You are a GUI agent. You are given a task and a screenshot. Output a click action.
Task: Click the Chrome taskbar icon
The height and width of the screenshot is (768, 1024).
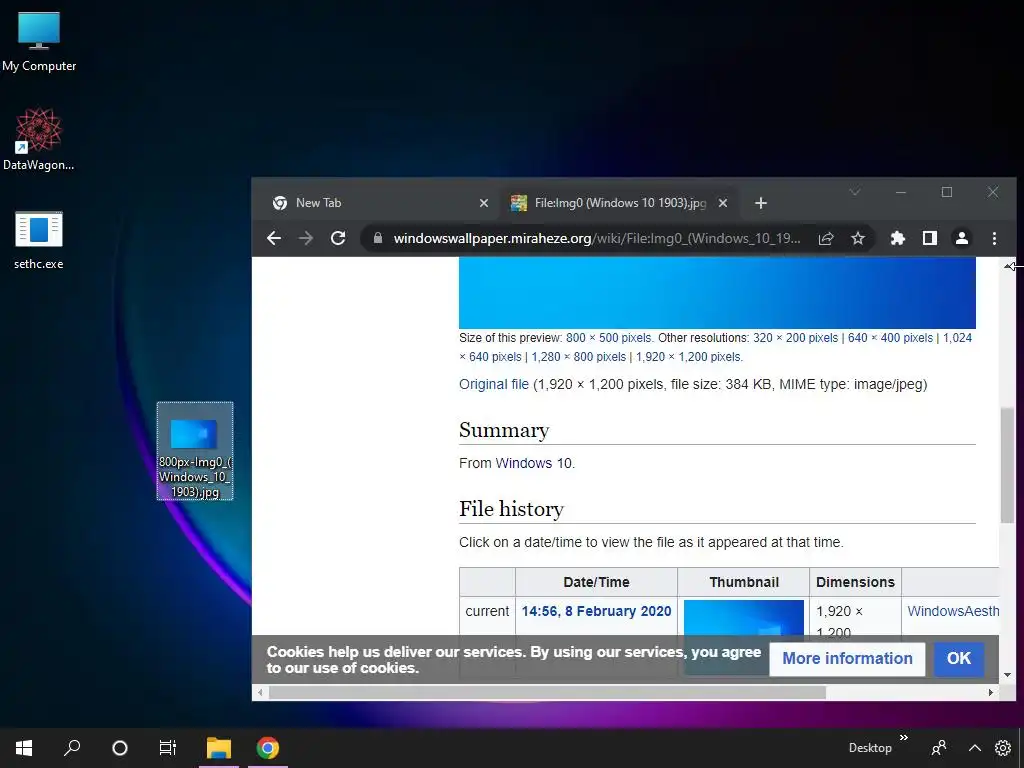click(x=268, y=748)
